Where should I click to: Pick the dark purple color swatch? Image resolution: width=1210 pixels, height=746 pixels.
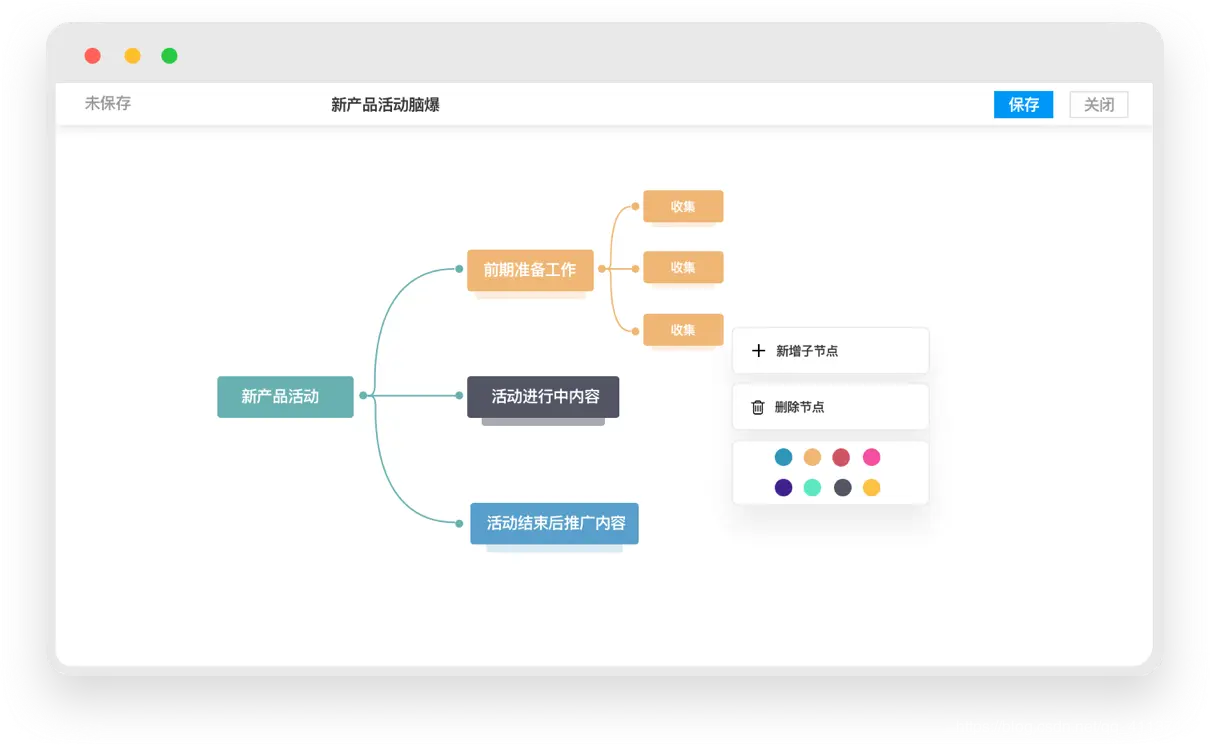(783, 488)
